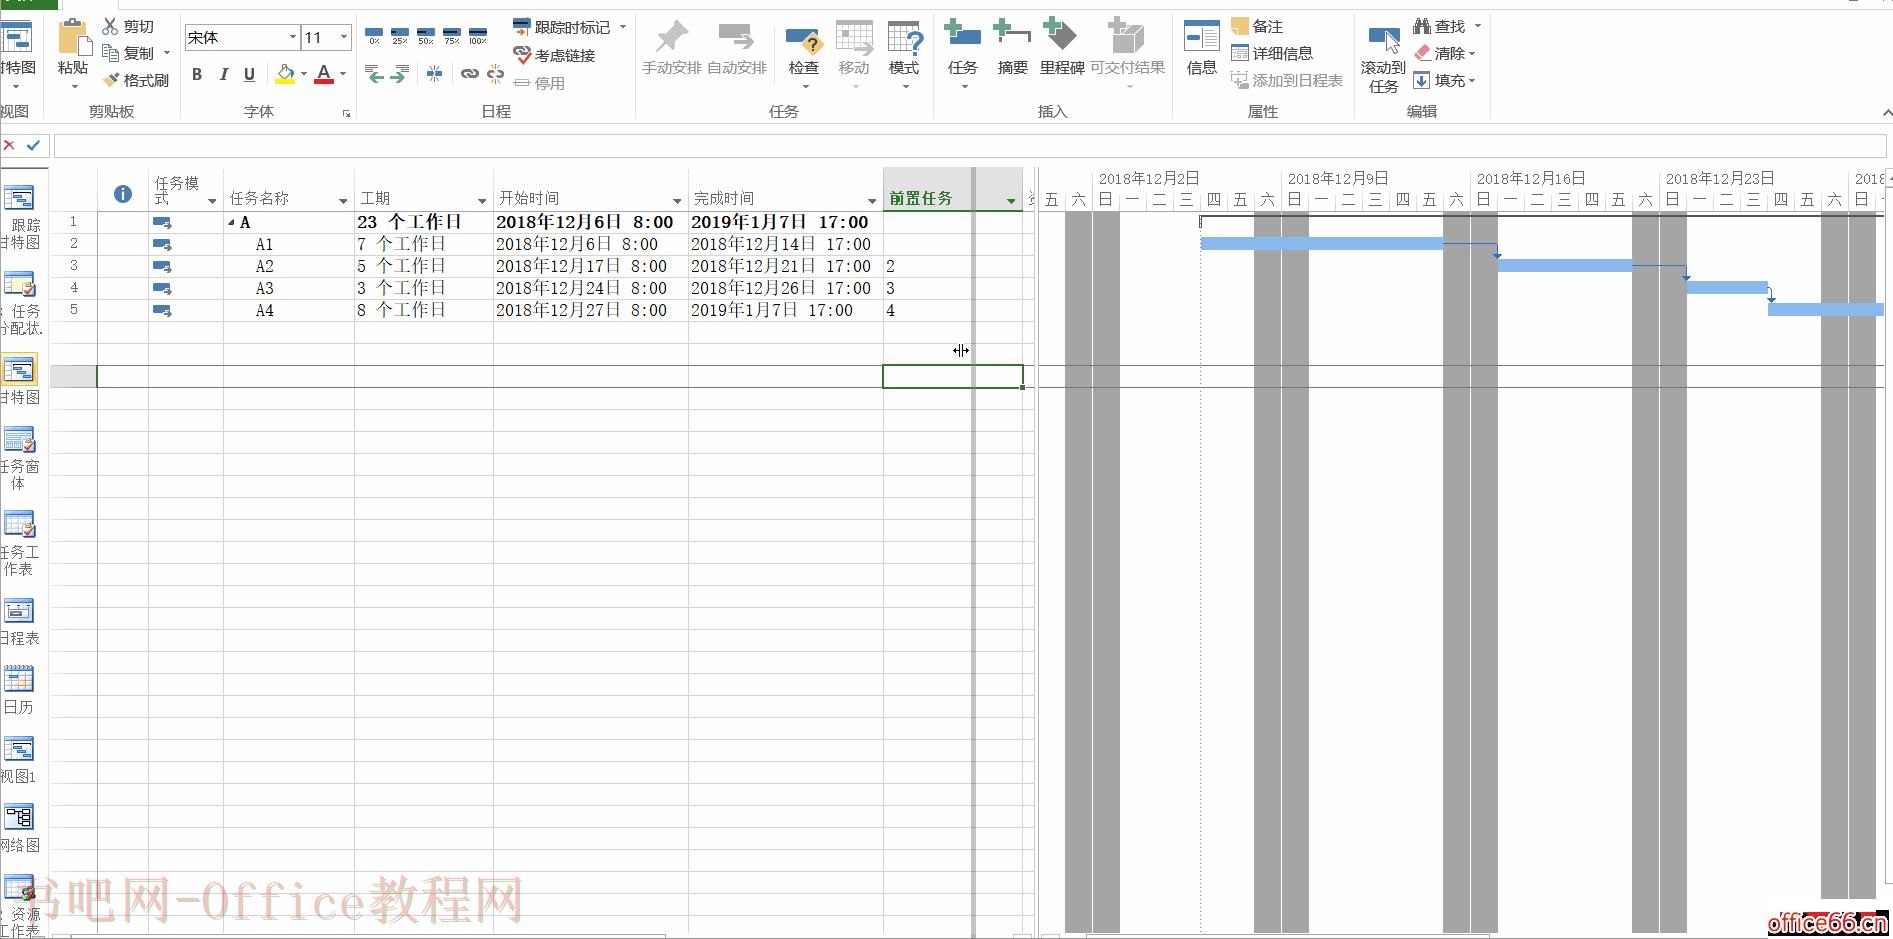
Task: Insert a Summary (摘要) task
Action: pyautogui.click(x=1012, y=48)
